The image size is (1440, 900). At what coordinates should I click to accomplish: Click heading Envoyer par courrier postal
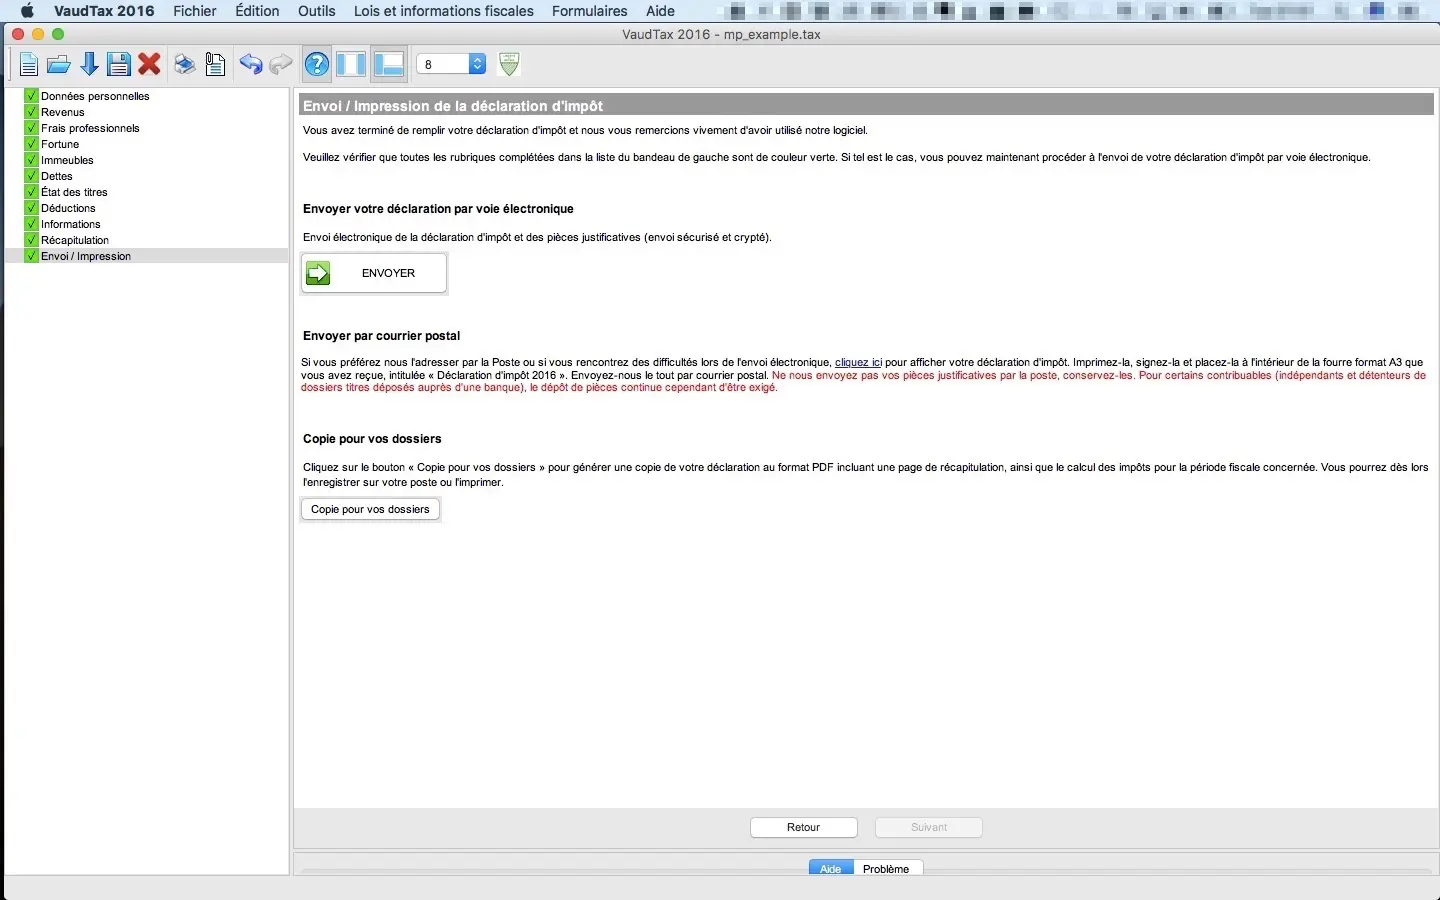[x=382, y=336]
